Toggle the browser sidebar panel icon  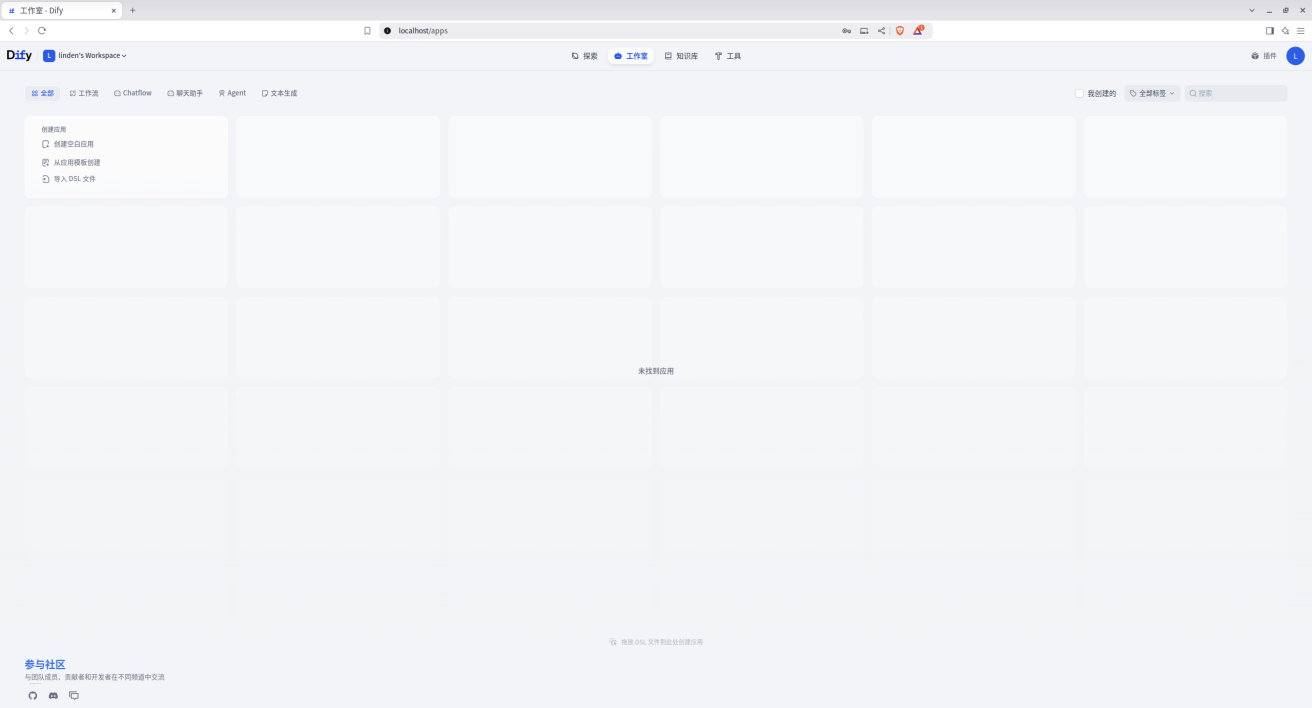[1270, 31]
